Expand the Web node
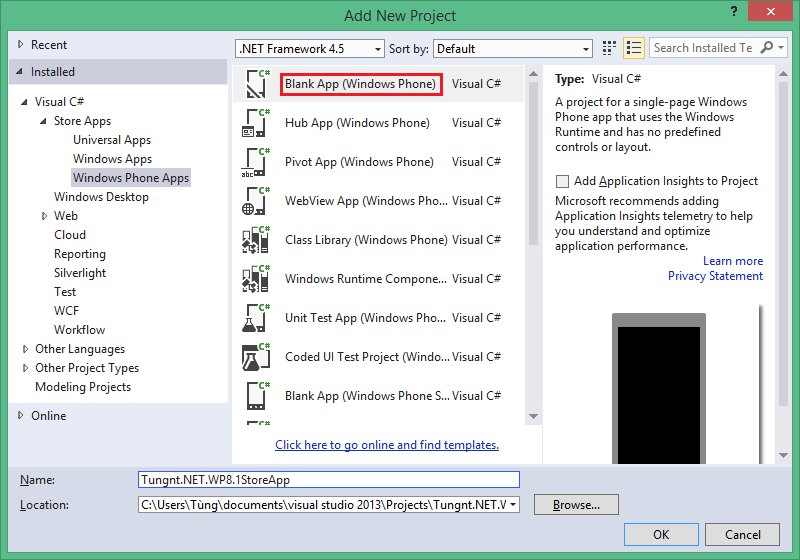 coord(44,216)
